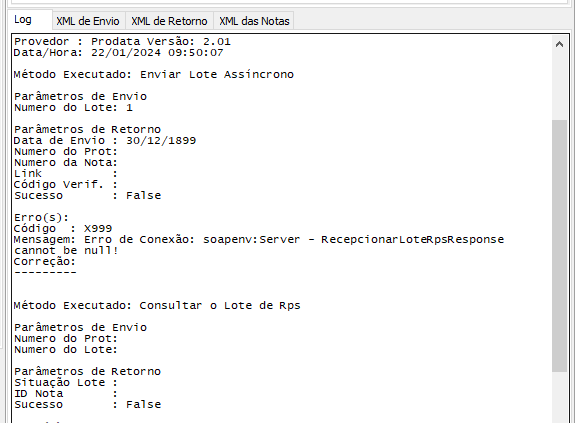Click the 'Código Verif.' line
The height and width of the screenshot is (423, 575).
66,184
